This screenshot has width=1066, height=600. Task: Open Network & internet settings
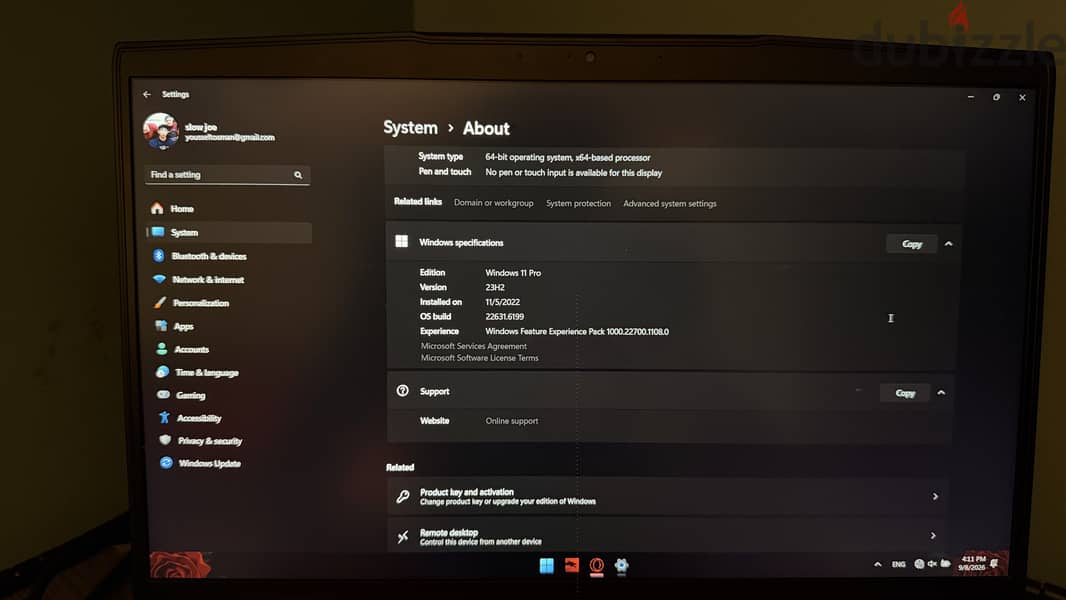coord(229,279)
